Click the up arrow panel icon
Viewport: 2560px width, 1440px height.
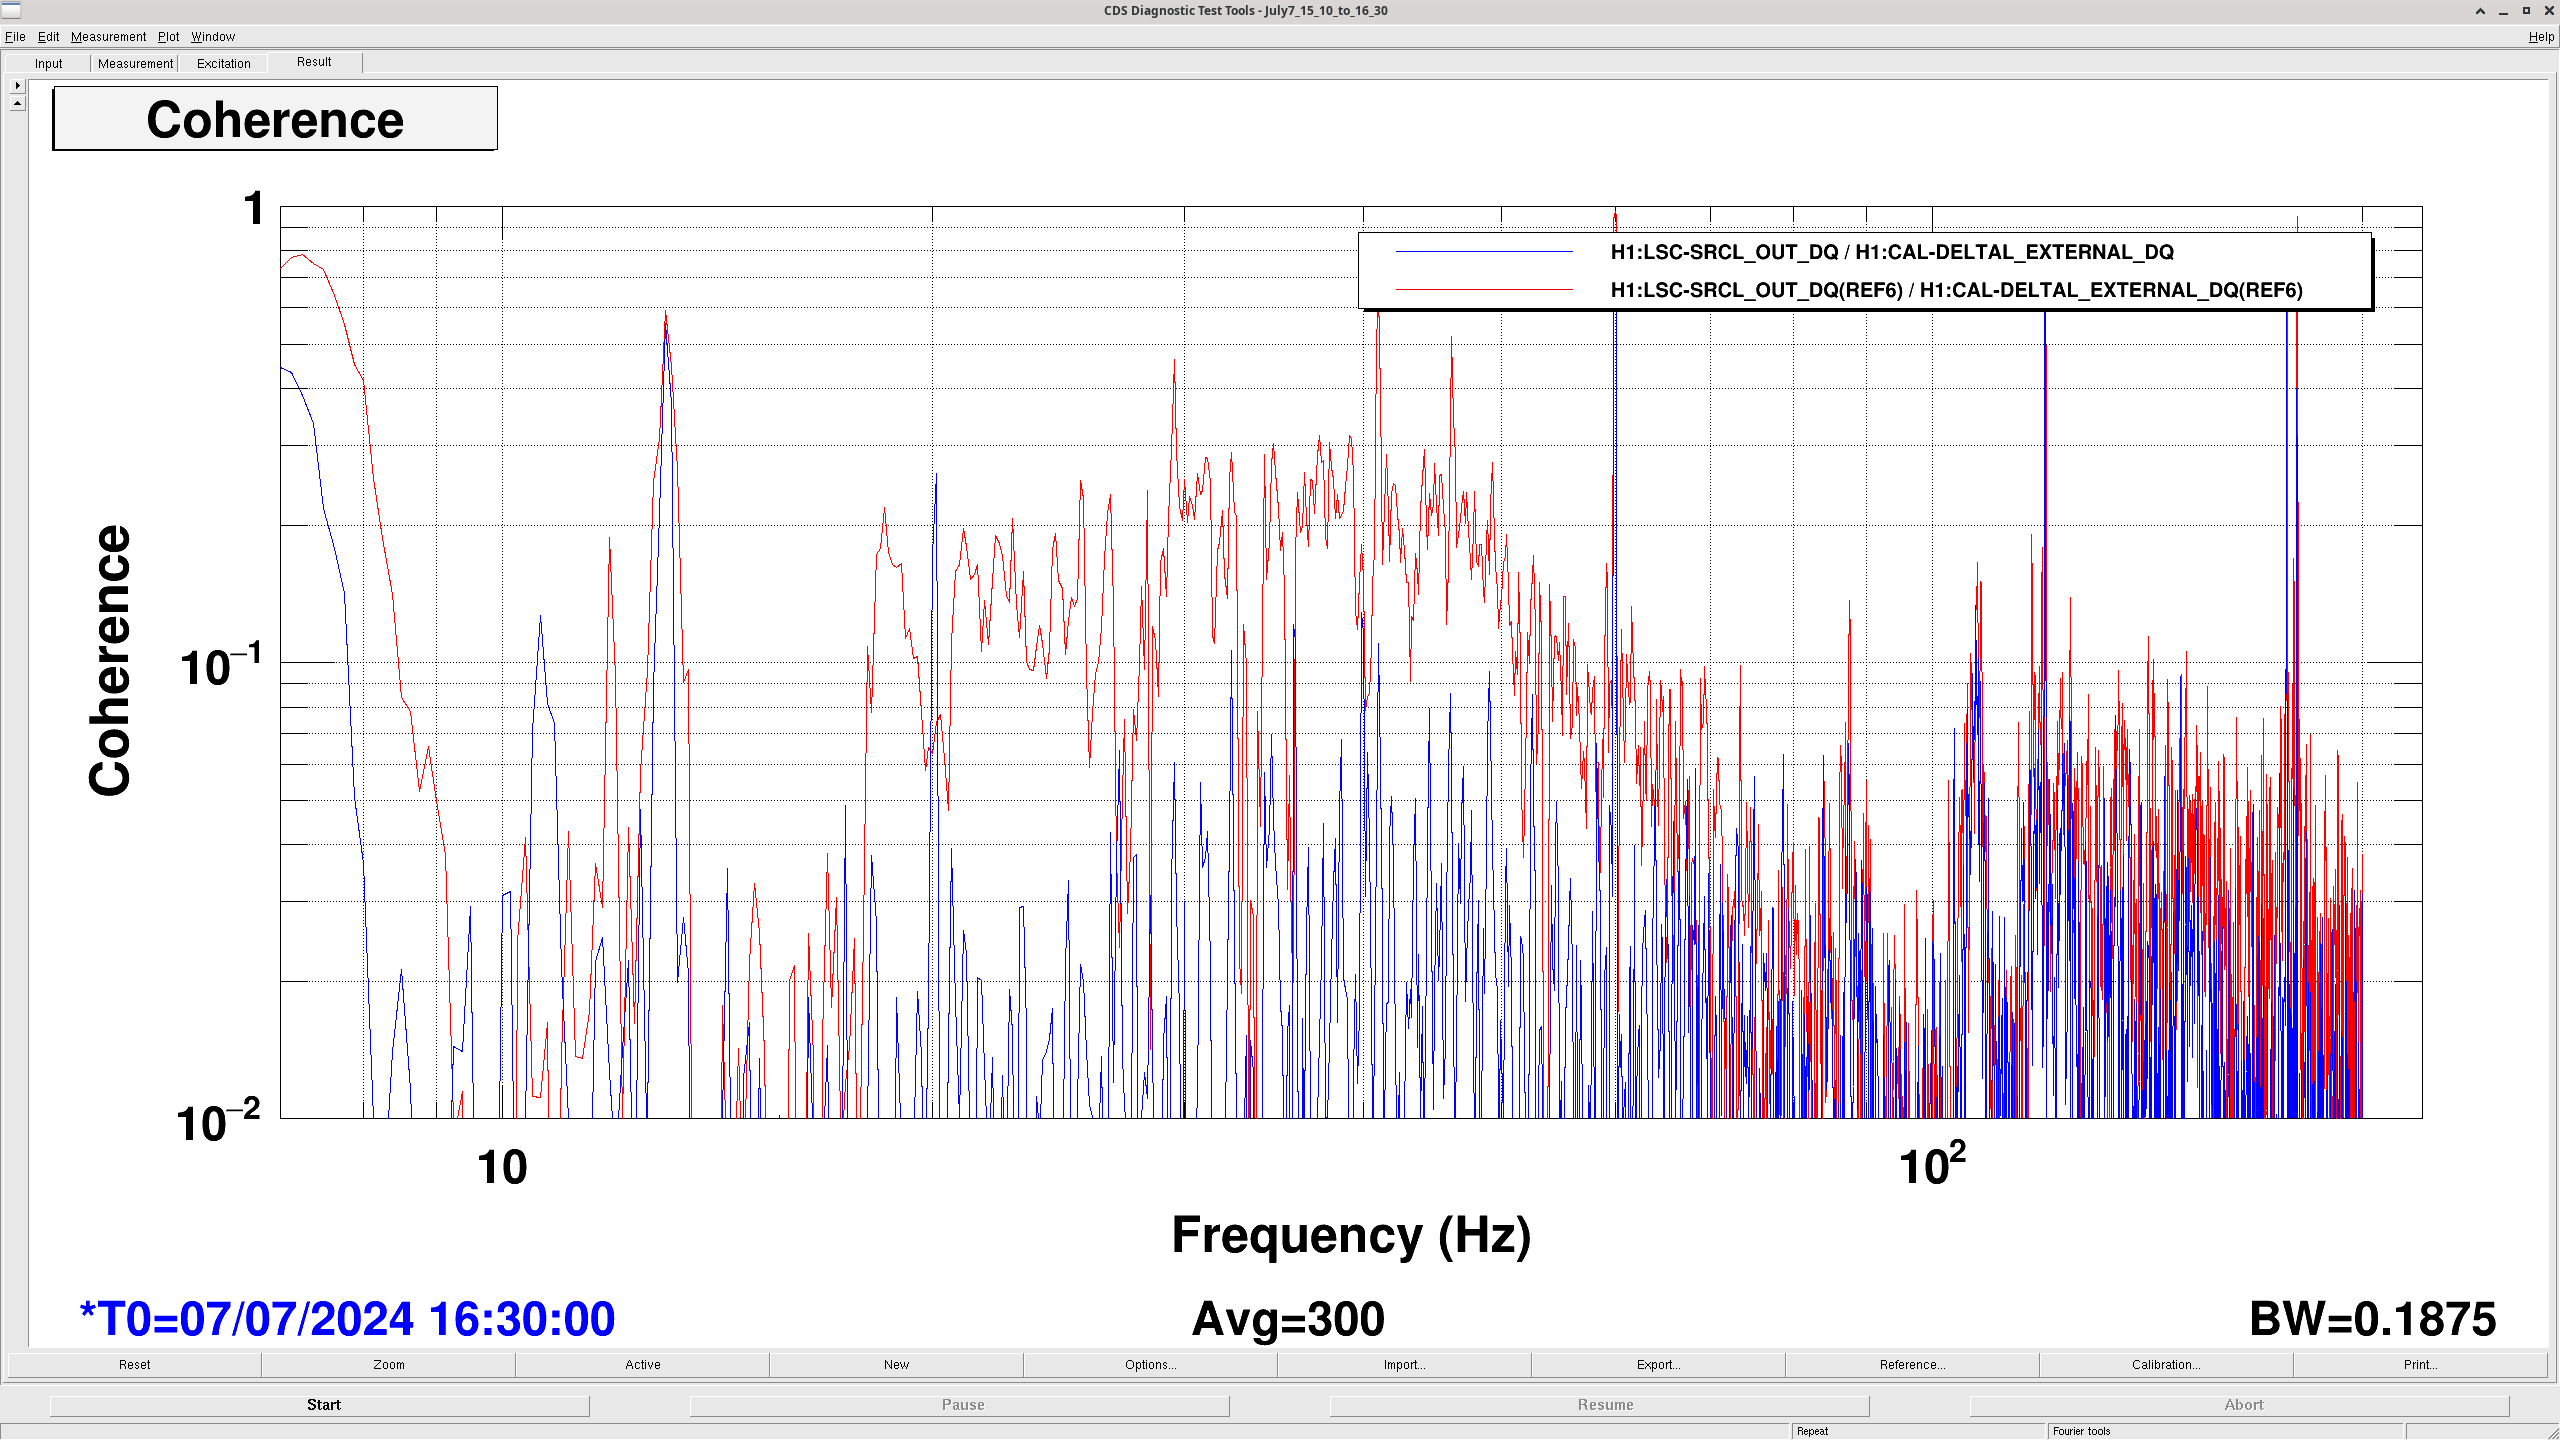(x=17, y=103)
